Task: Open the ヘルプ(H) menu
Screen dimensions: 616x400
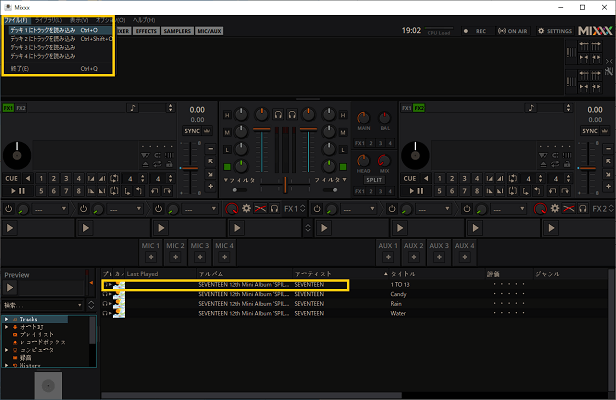Action: [144, 20]
